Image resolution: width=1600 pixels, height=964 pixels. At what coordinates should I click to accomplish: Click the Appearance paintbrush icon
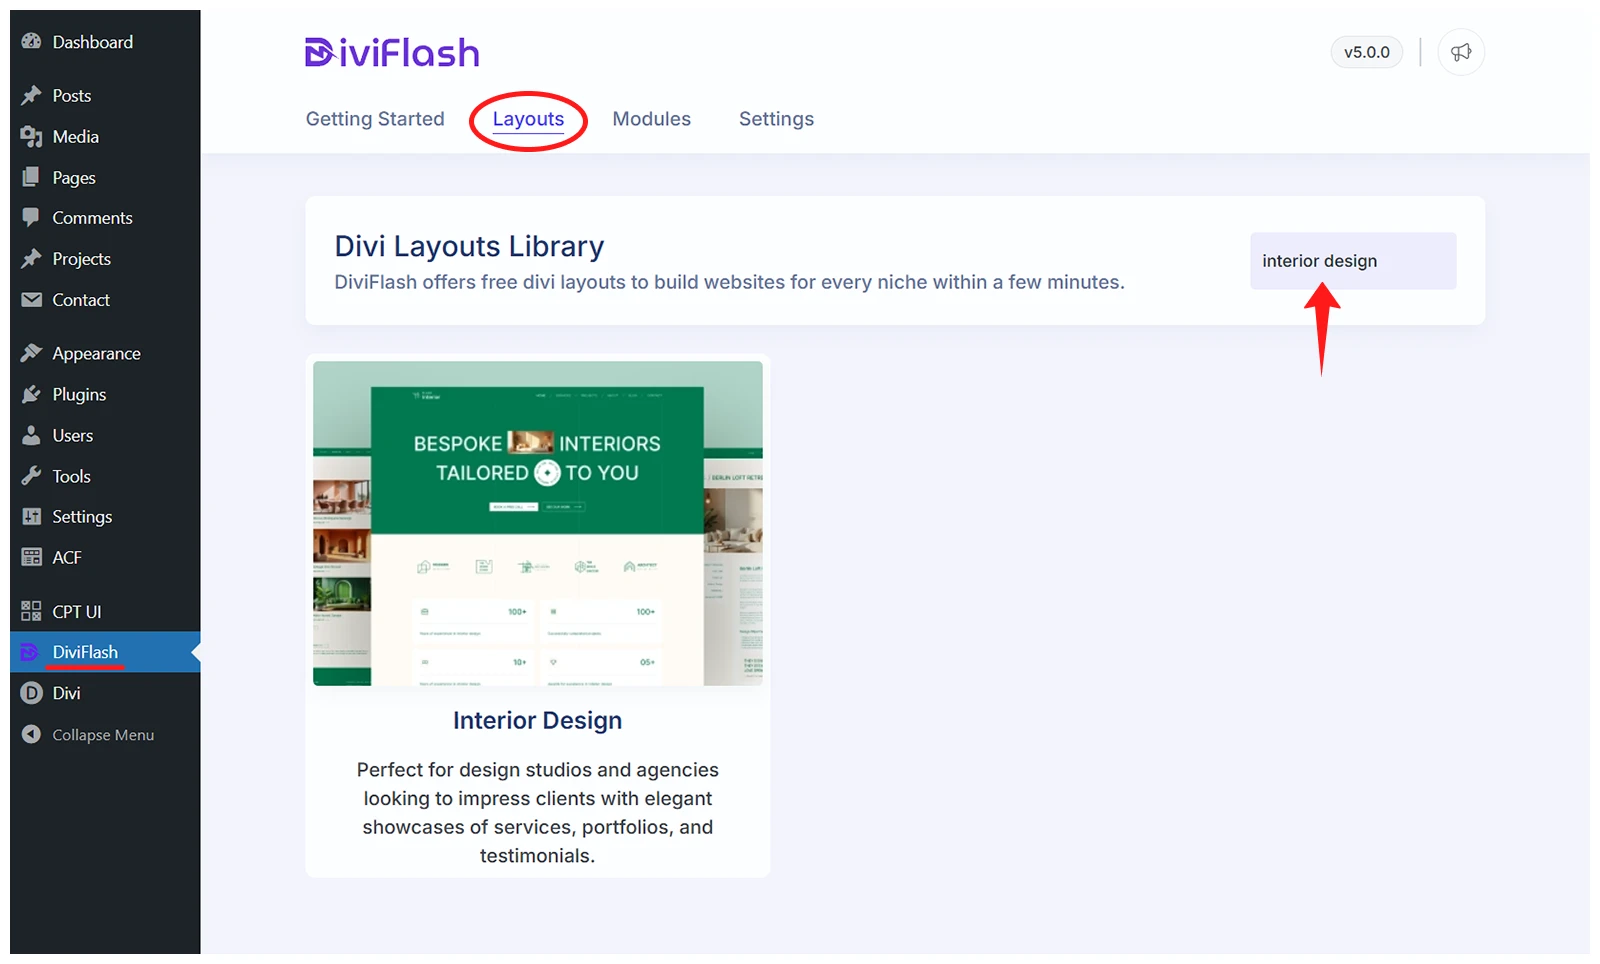coord(32,354)
